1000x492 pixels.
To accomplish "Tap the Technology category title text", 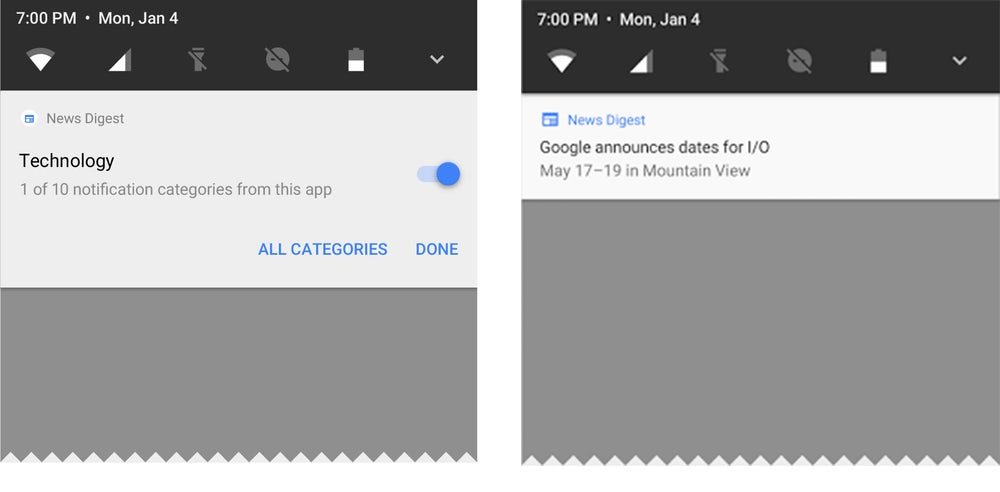I will (x=67, y=161).
